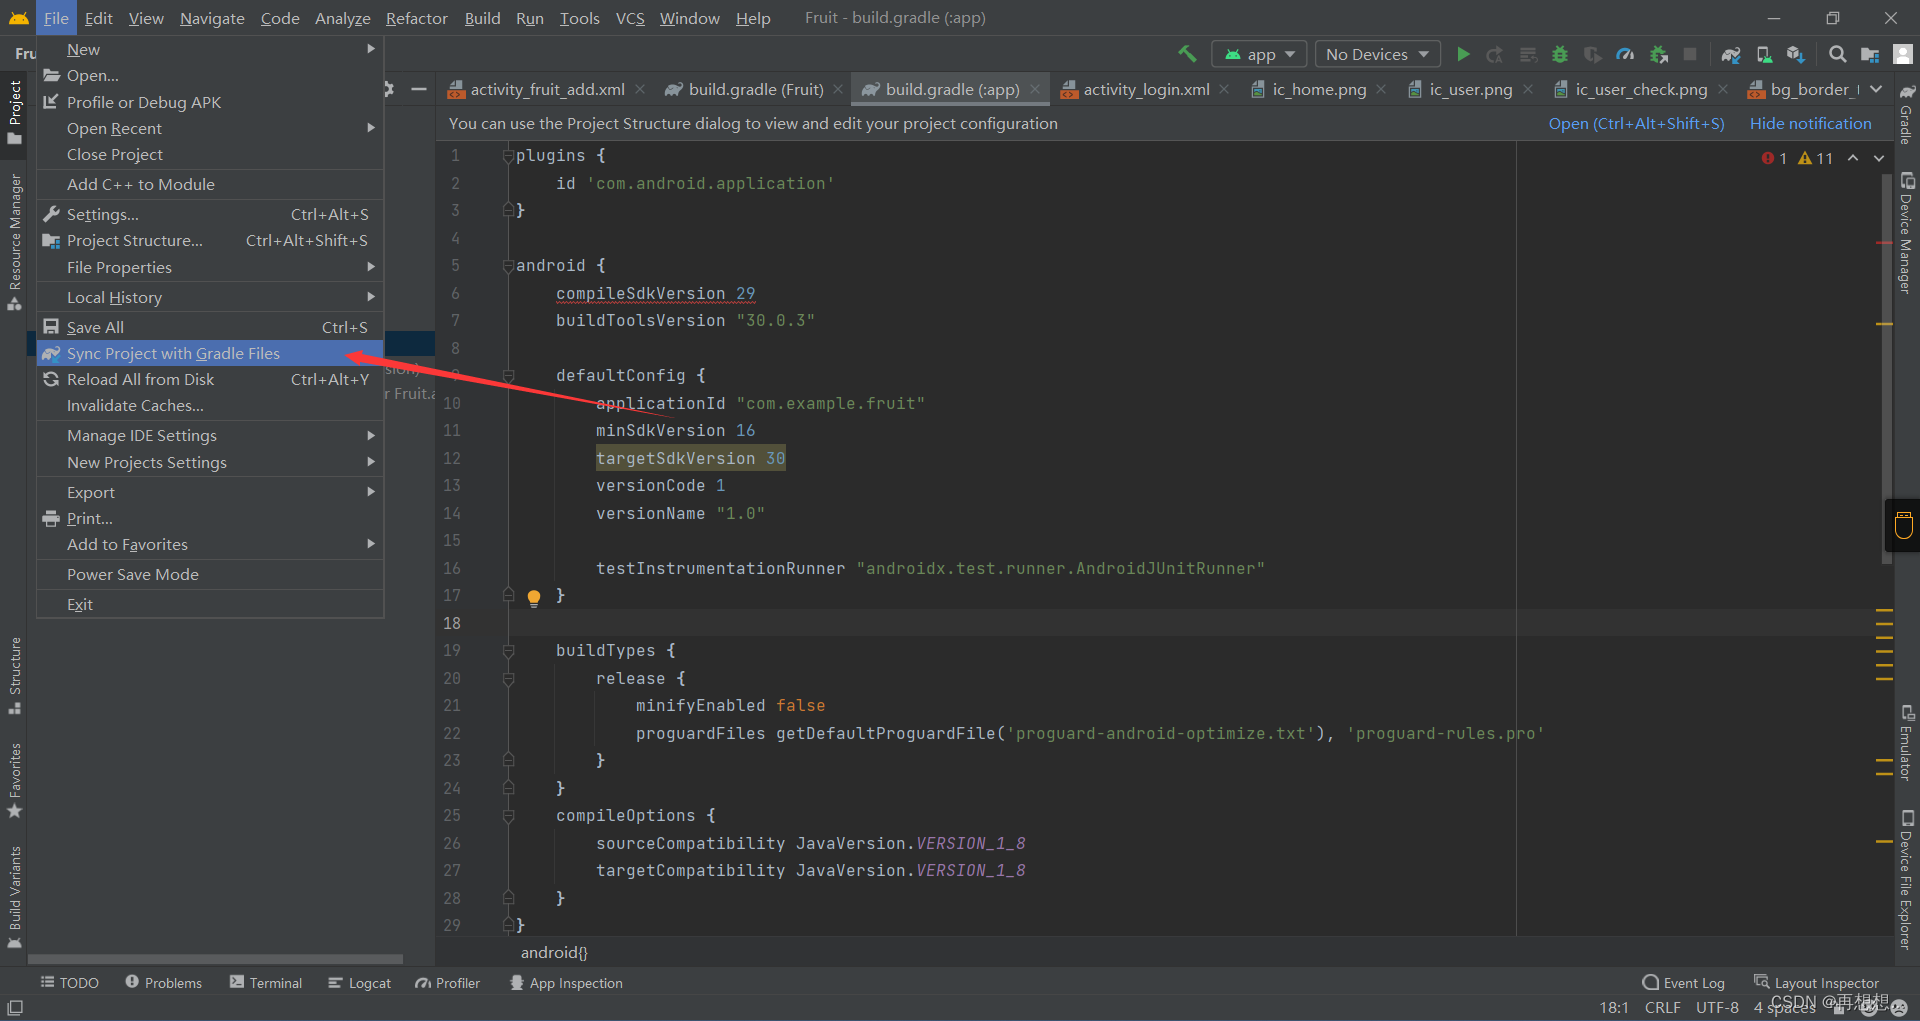This screenshot has height=1021, width=1920.
Task: Profile the app using the gauge icon
Action: (1625, 53)
